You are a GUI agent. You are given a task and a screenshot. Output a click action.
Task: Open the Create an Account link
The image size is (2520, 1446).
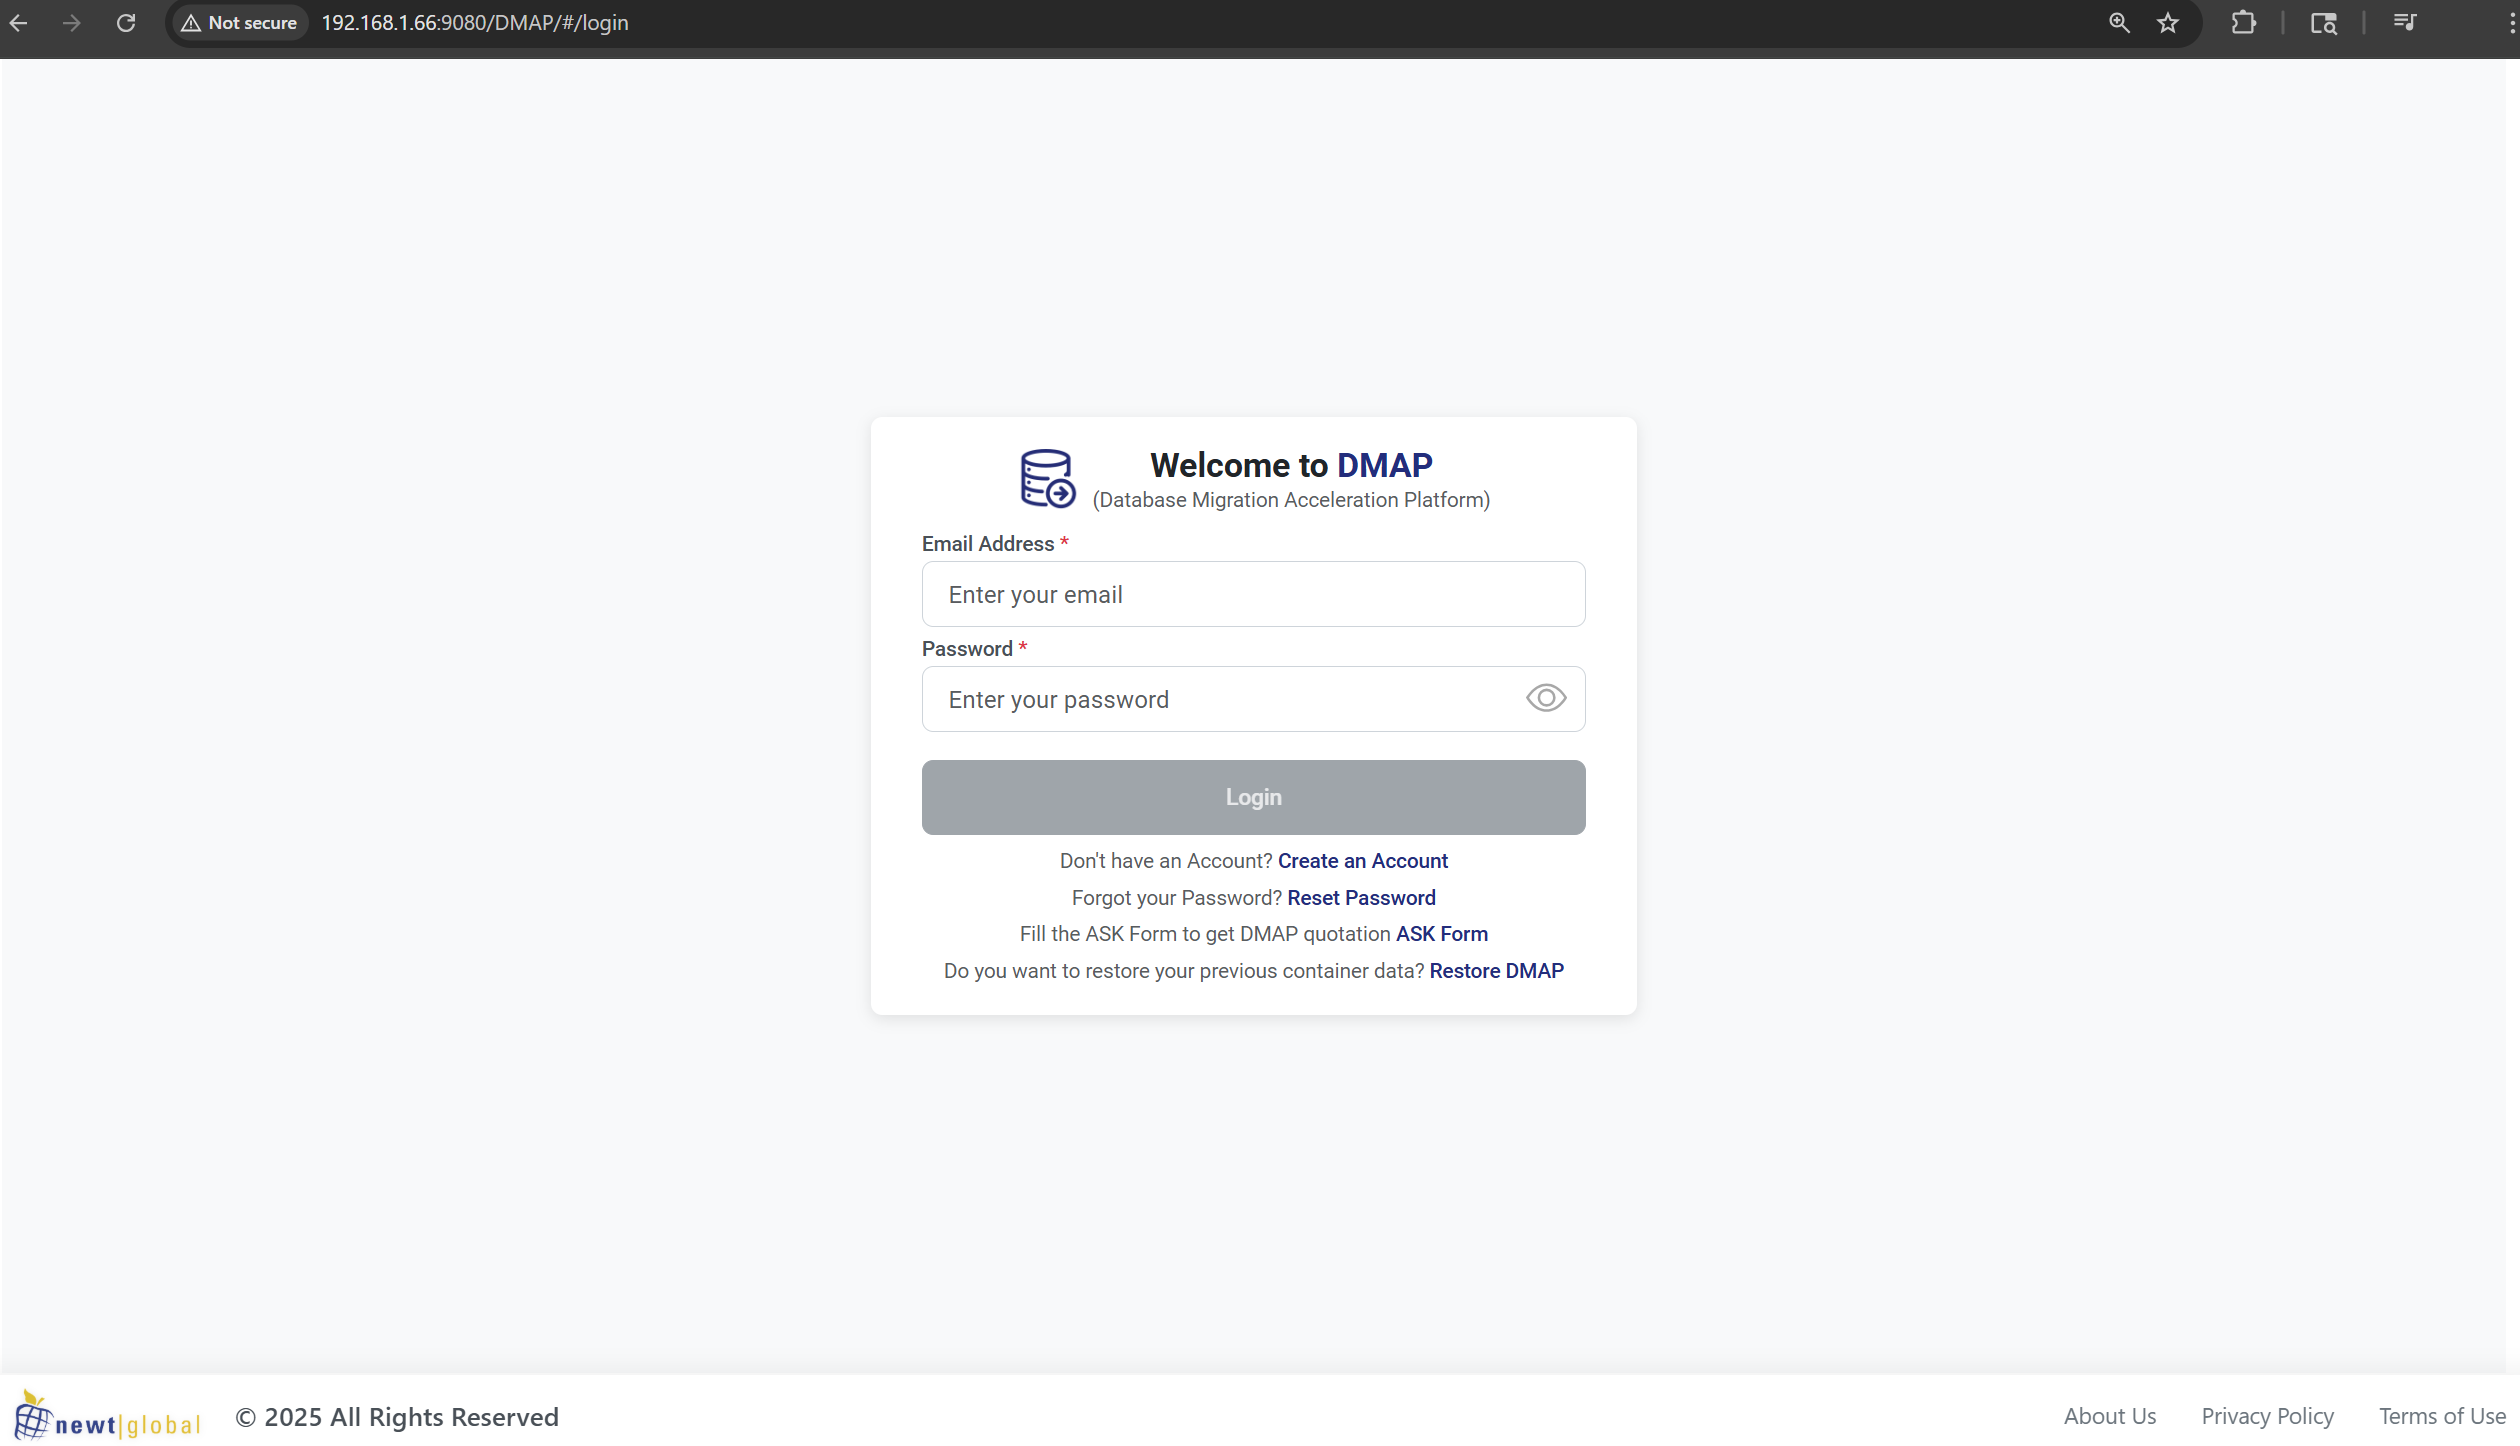click(1362, 861)
